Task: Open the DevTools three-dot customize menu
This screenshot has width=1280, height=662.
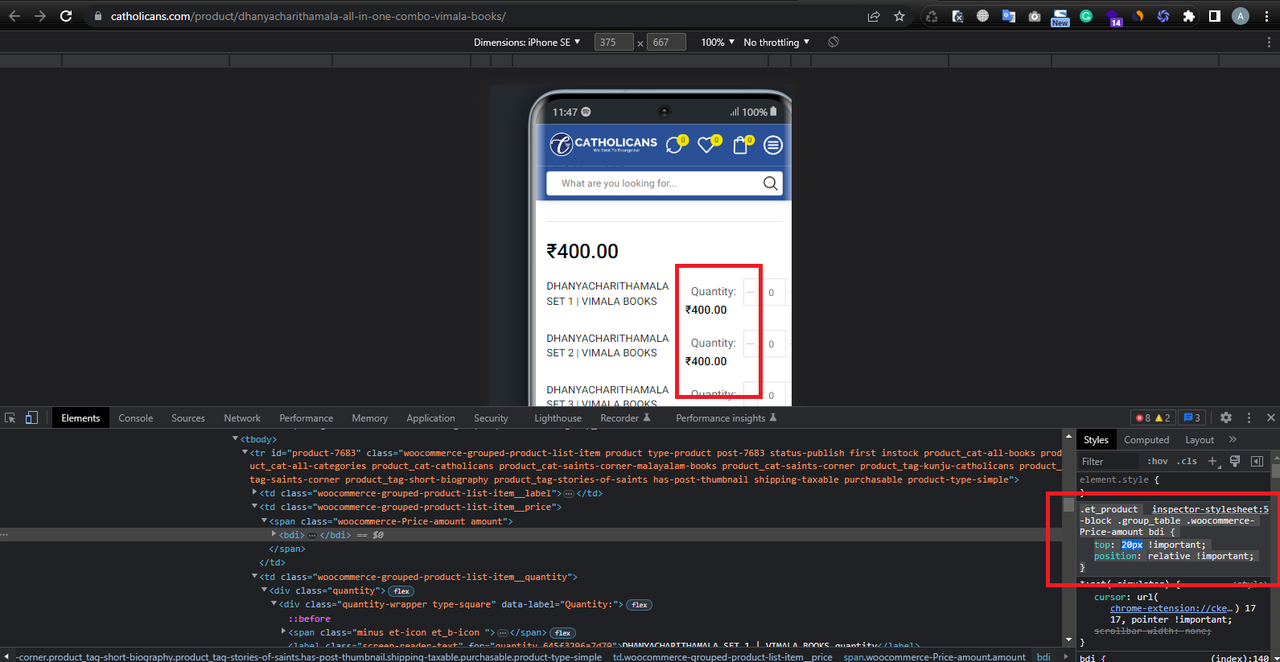Action: (1249, 418)
